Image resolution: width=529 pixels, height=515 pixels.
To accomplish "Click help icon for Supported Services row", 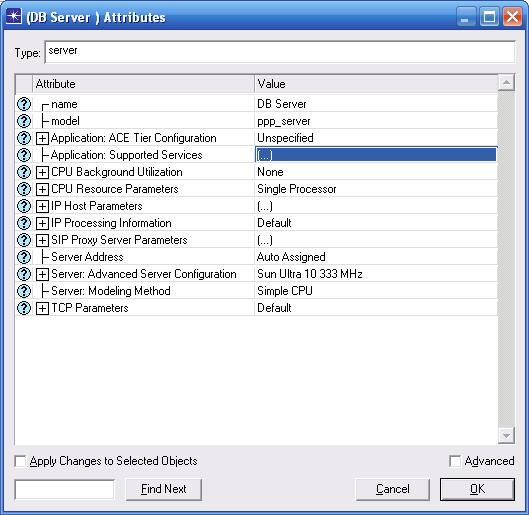I will pos(24,155).
